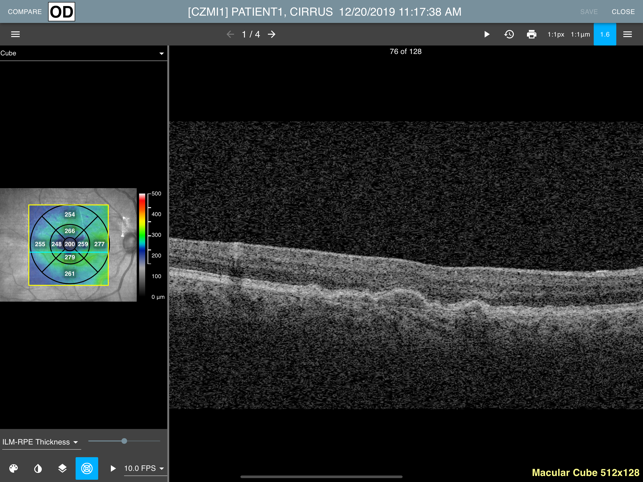Toggle the 1.6 zoom factor button
Screen dimensions: 643x482
point(605,34)
